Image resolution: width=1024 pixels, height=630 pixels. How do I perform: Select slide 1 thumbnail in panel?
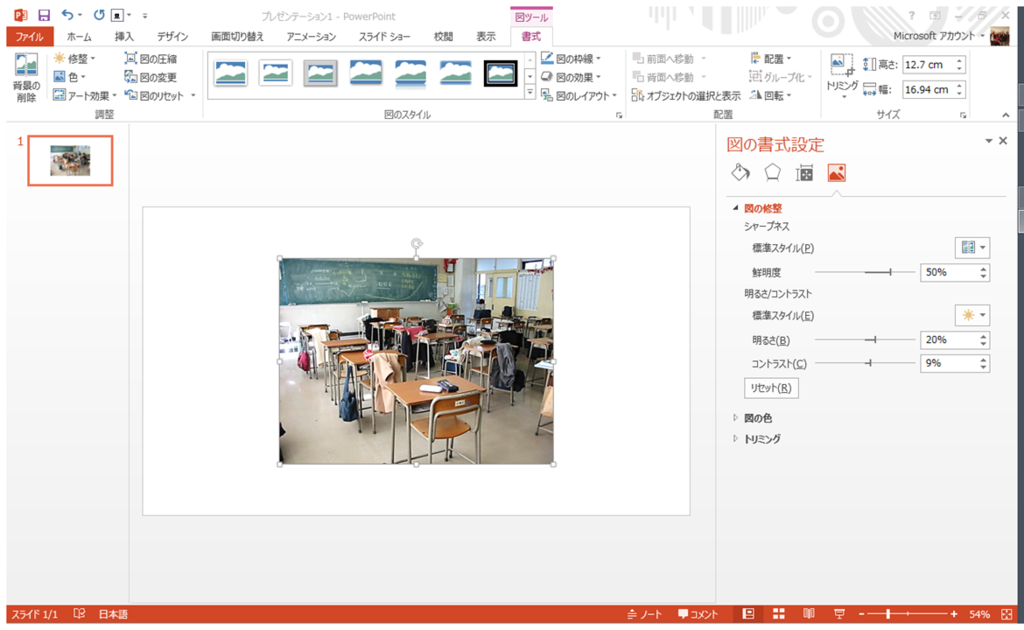[69, 158]
